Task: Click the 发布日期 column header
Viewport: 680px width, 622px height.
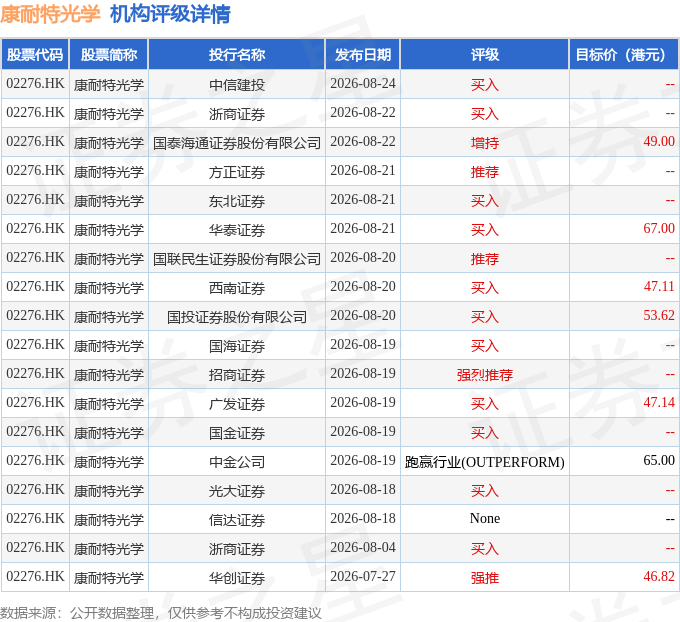Action: (363, 55)
